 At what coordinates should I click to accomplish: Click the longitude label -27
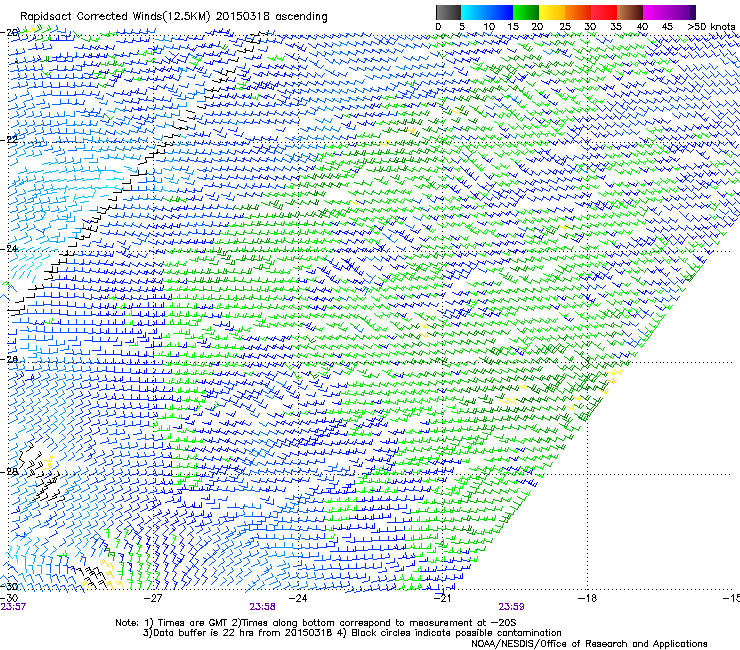153,598
